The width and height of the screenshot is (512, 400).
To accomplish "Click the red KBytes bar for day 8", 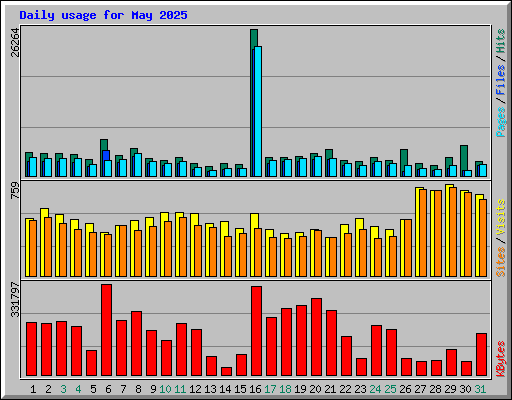I will pyautogui.click(x=137, y=343).
